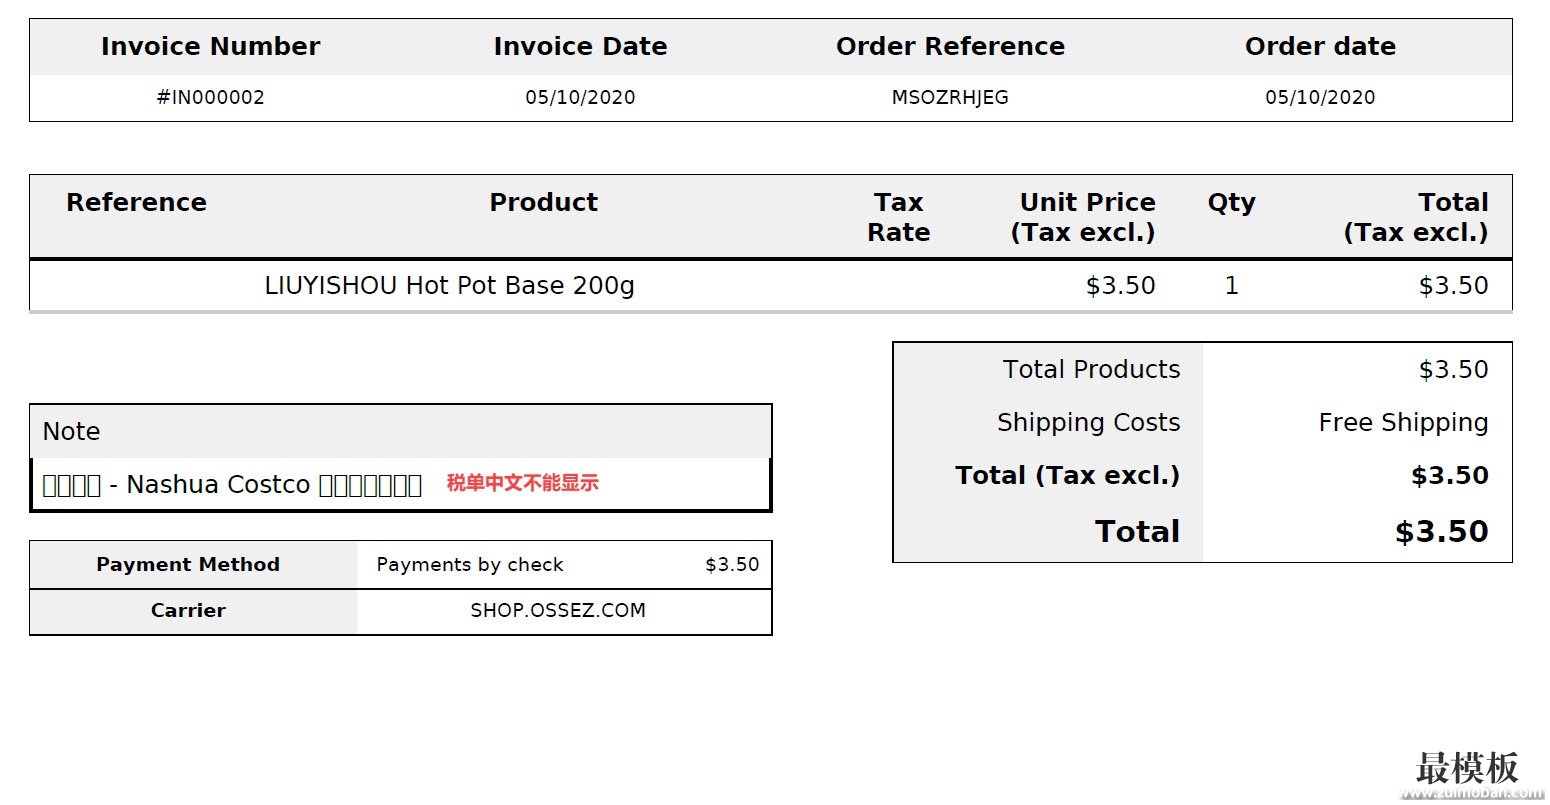Click the Total Products label

1091,369
